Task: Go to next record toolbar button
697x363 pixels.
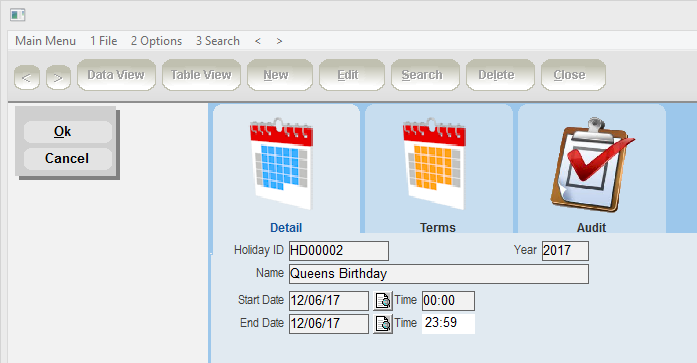Action: [x=58, y=77]
